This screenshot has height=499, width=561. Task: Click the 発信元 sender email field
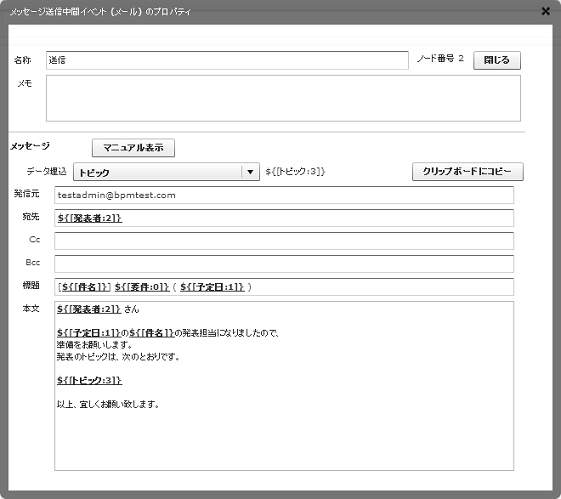click(284, 195)
